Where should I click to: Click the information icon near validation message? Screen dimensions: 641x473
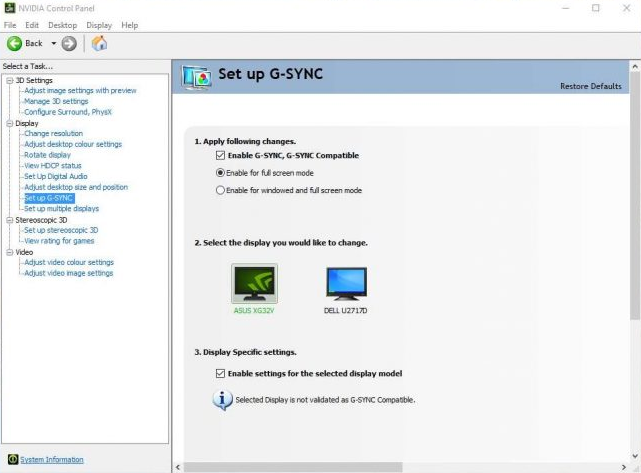point(222,400)
